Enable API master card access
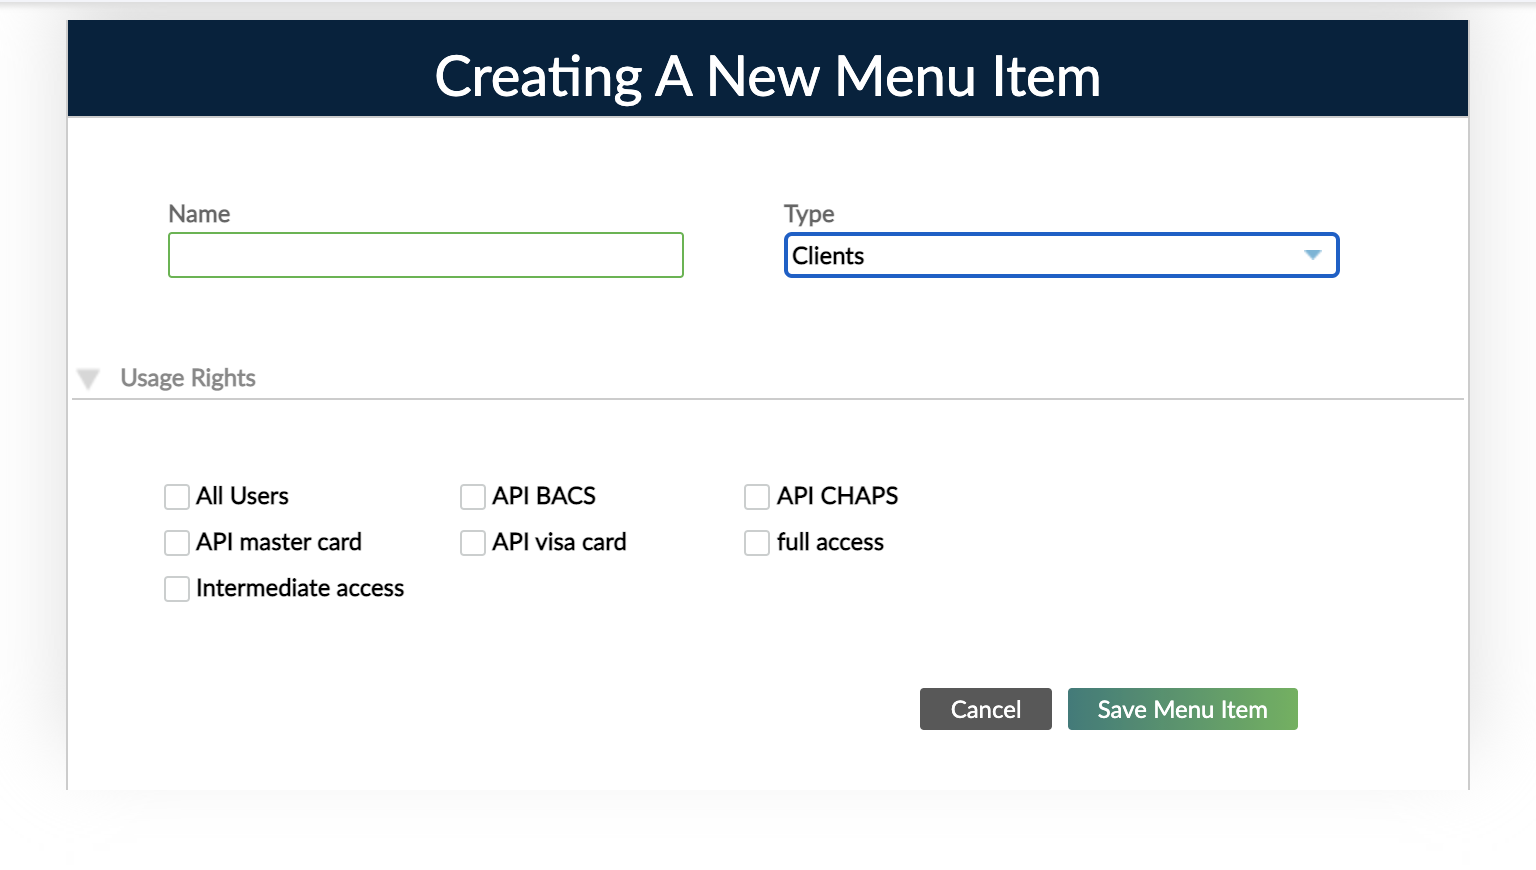 [x=176, y=542]
